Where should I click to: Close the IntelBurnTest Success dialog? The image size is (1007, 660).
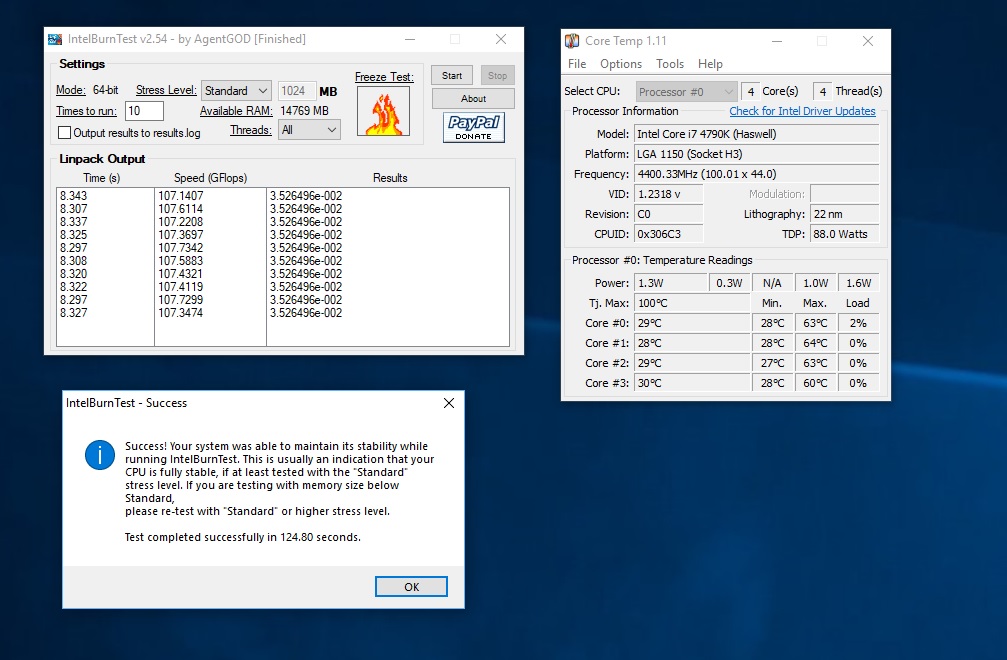[449, 403]
